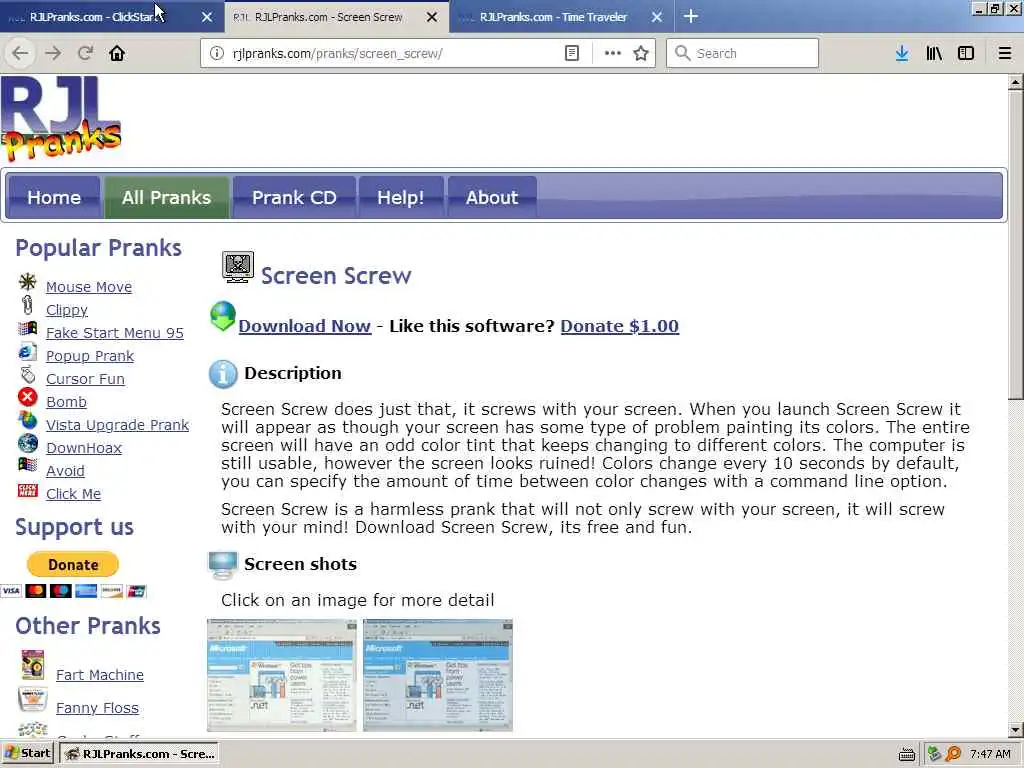The image size is (1024, 768).
Task: Open the Popup Prank link
Action: 89,355
